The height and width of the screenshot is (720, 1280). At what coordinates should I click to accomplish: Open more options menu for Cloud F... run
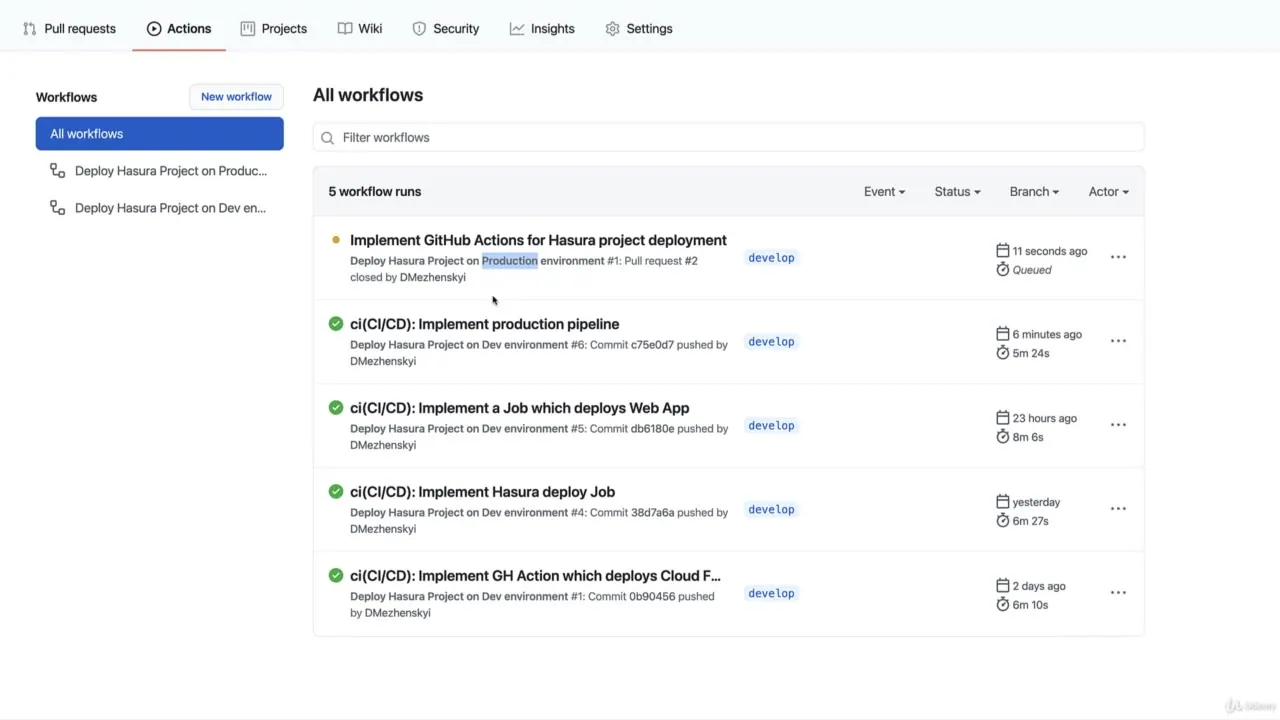pos(1118,593)
